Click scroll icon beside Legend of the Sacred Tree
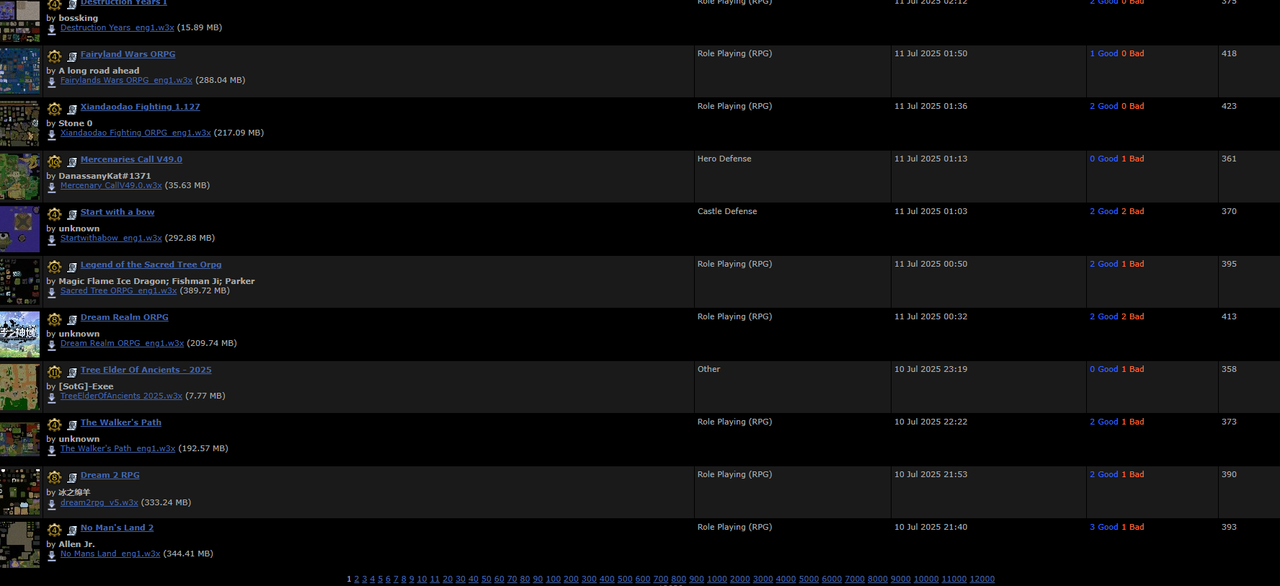The width and height of the screenshot is (1280, 586). (x=72, y=267)
